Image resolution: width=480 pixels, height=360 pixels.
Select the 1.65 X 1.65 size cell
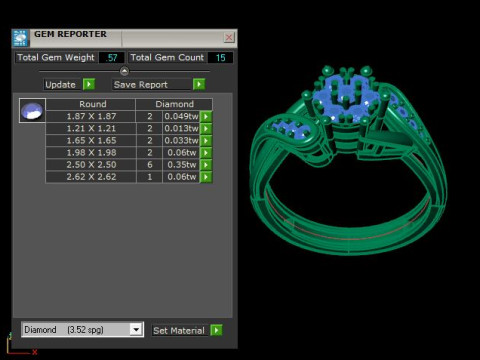91,141
